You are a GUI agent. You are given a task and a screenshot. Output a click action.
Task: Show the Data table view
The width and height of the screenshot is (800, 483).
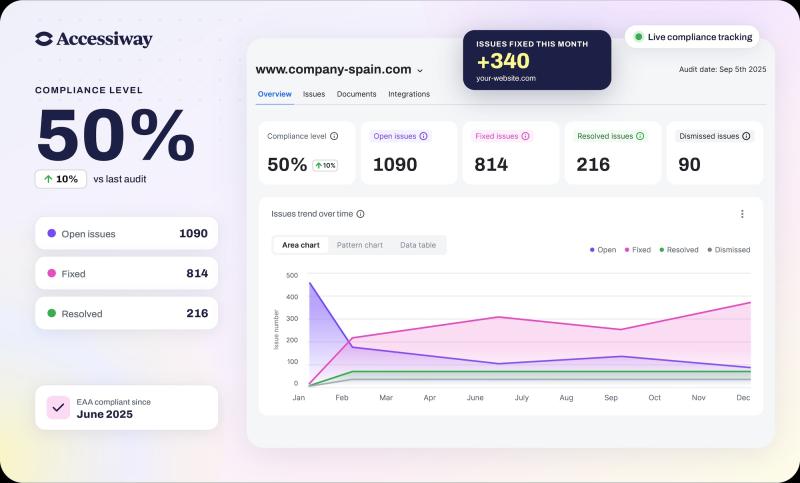418,245
